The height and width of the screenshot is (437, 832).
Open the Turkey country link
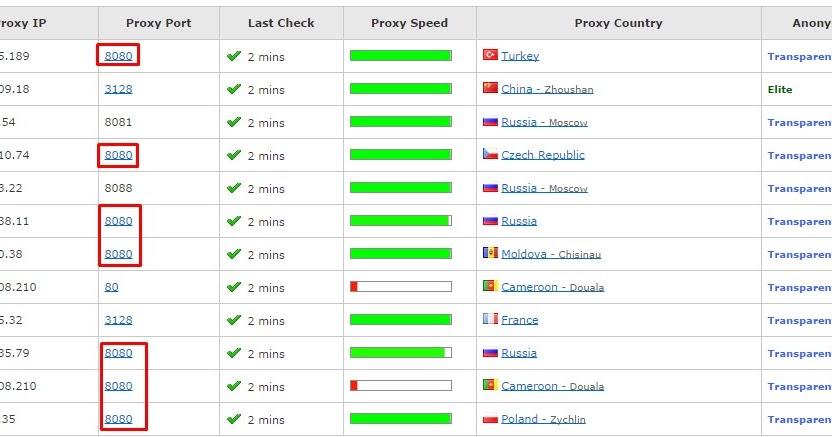[520, 56]
